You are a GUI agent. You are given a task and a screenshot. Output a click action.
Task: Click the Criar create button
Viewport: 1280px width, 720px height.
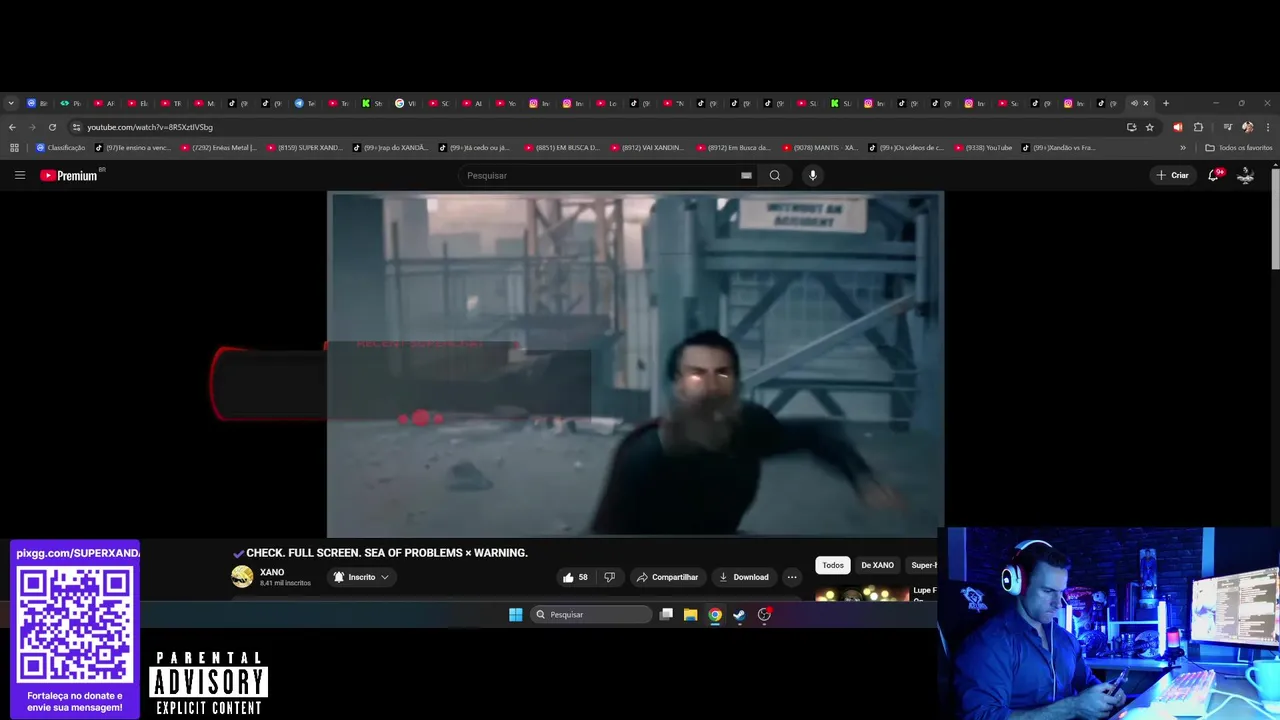coord(1172,175)
